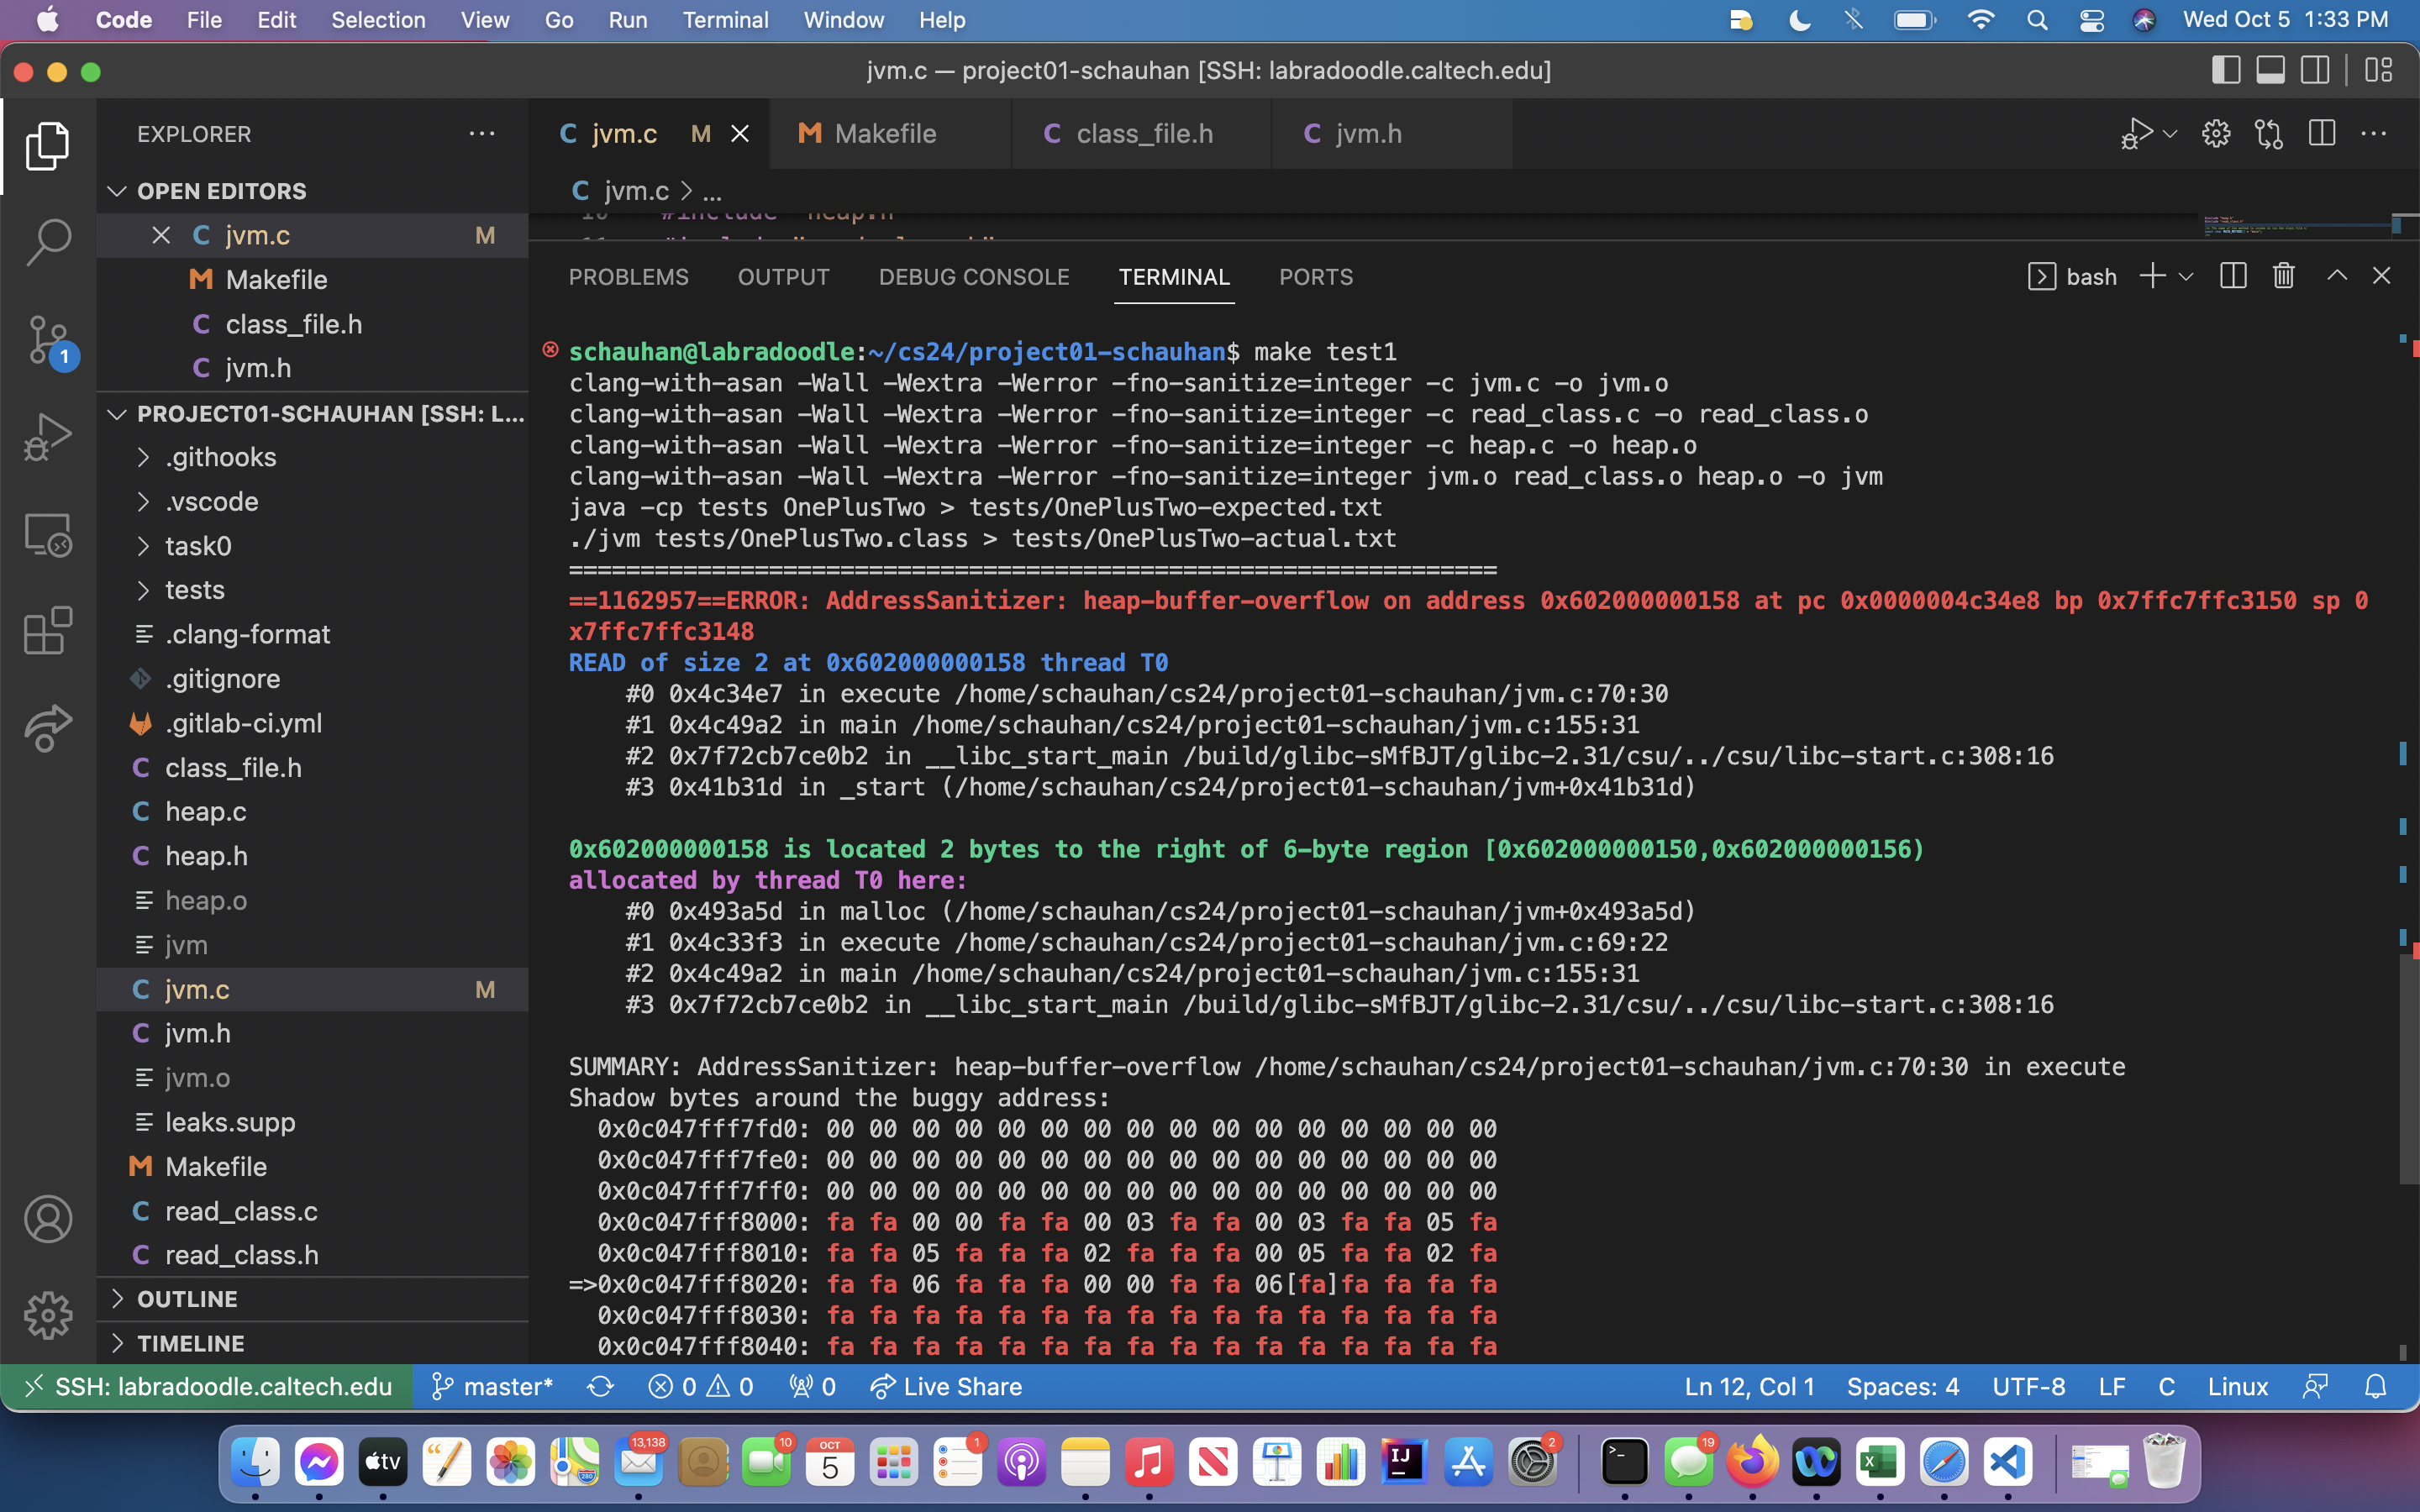The image size is (2420, 1512).
Task: Click the master* branch in status bar
Action: [492, 1387]
